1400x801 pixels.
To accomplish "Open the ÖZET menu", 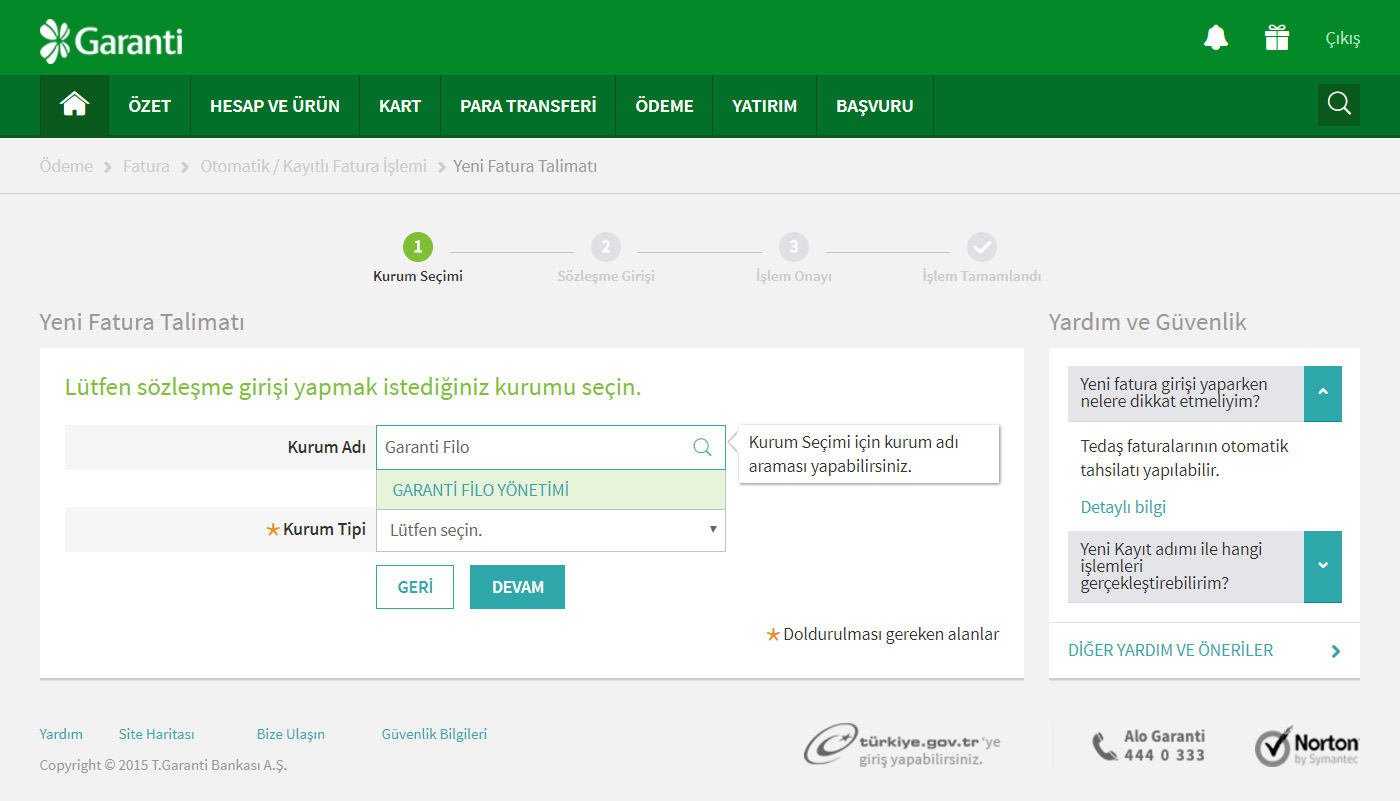I will tap(150, 106).
